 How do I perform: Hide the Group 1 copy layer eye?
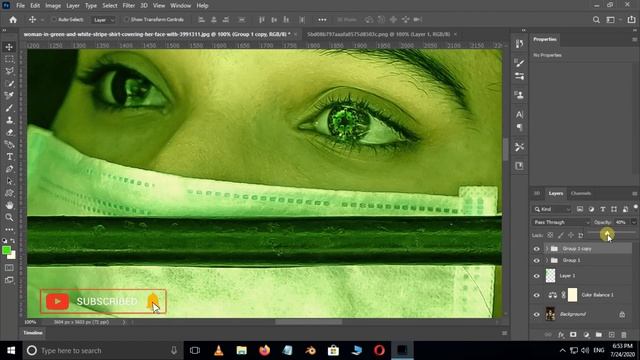coord(536,249)
